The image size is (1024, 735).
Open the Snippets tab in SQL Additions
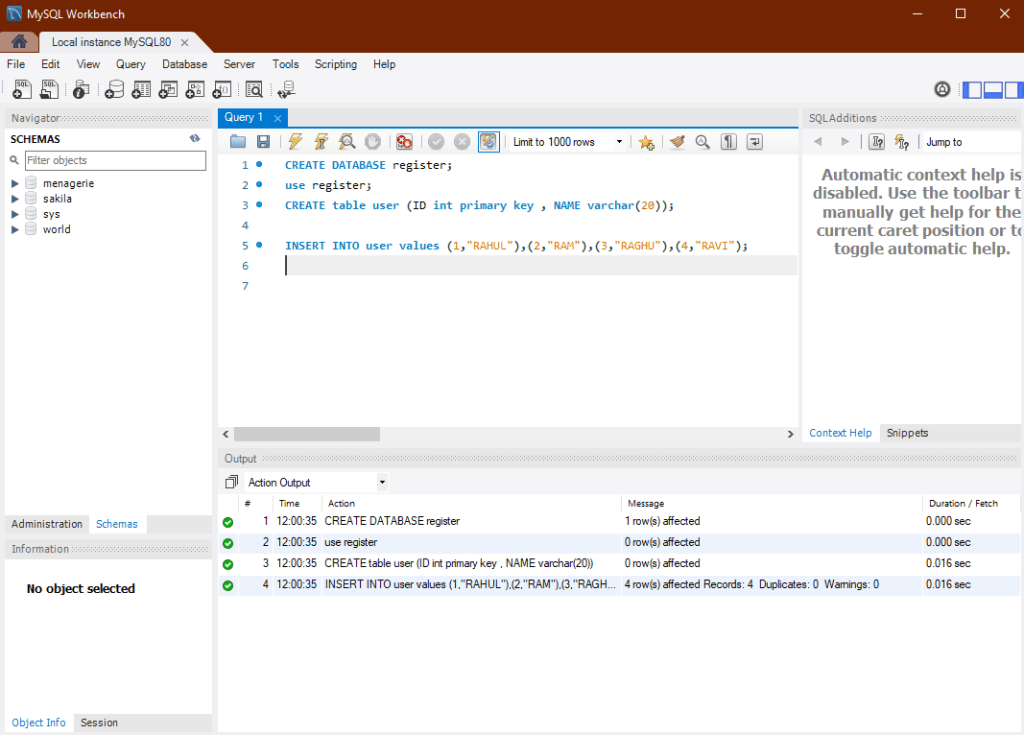coord(907,433)
